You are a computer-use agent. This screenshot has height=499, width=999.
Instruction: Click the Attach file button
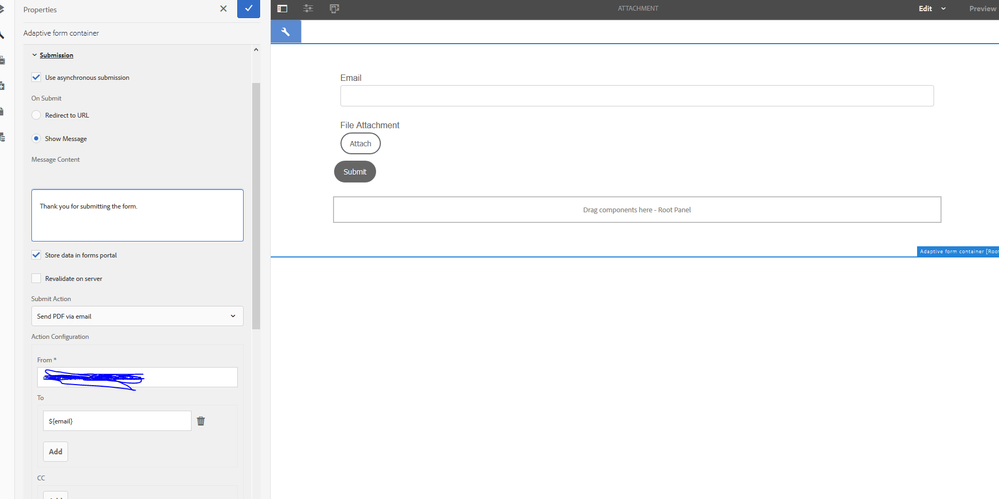(x=360, y=144)
